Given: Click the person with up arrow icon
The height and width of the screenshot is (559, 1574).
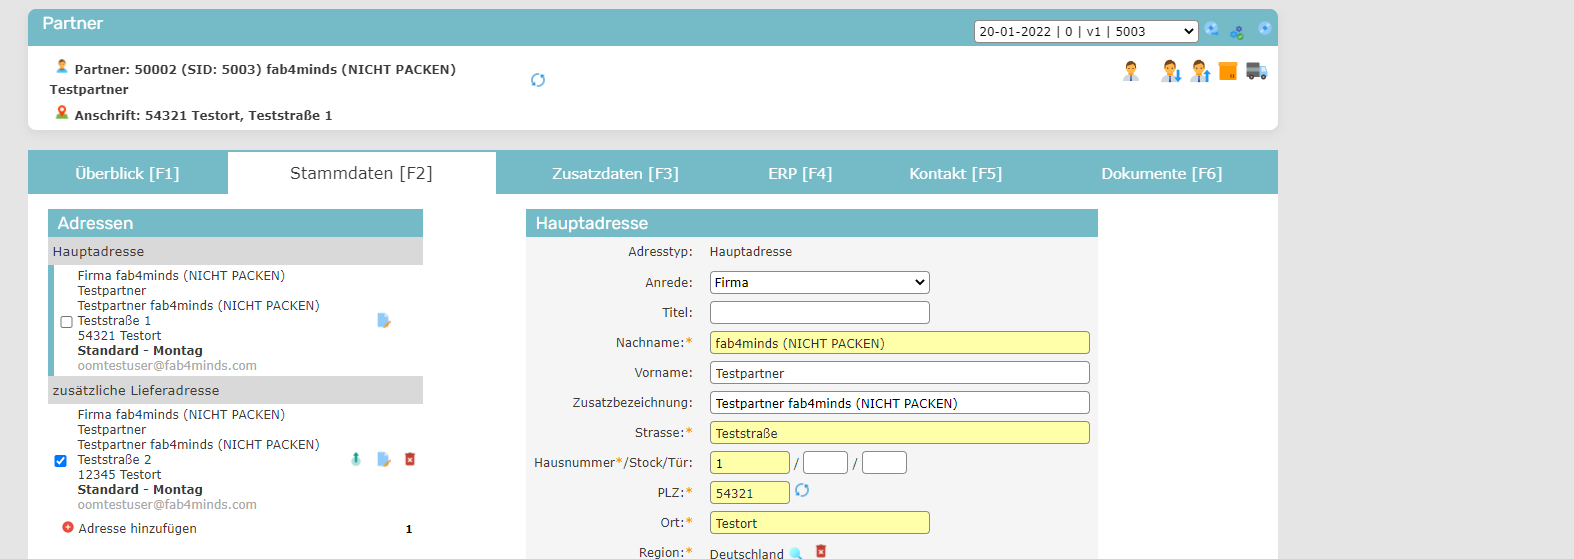Looking at the screenshot, I should click(1200, 71).
